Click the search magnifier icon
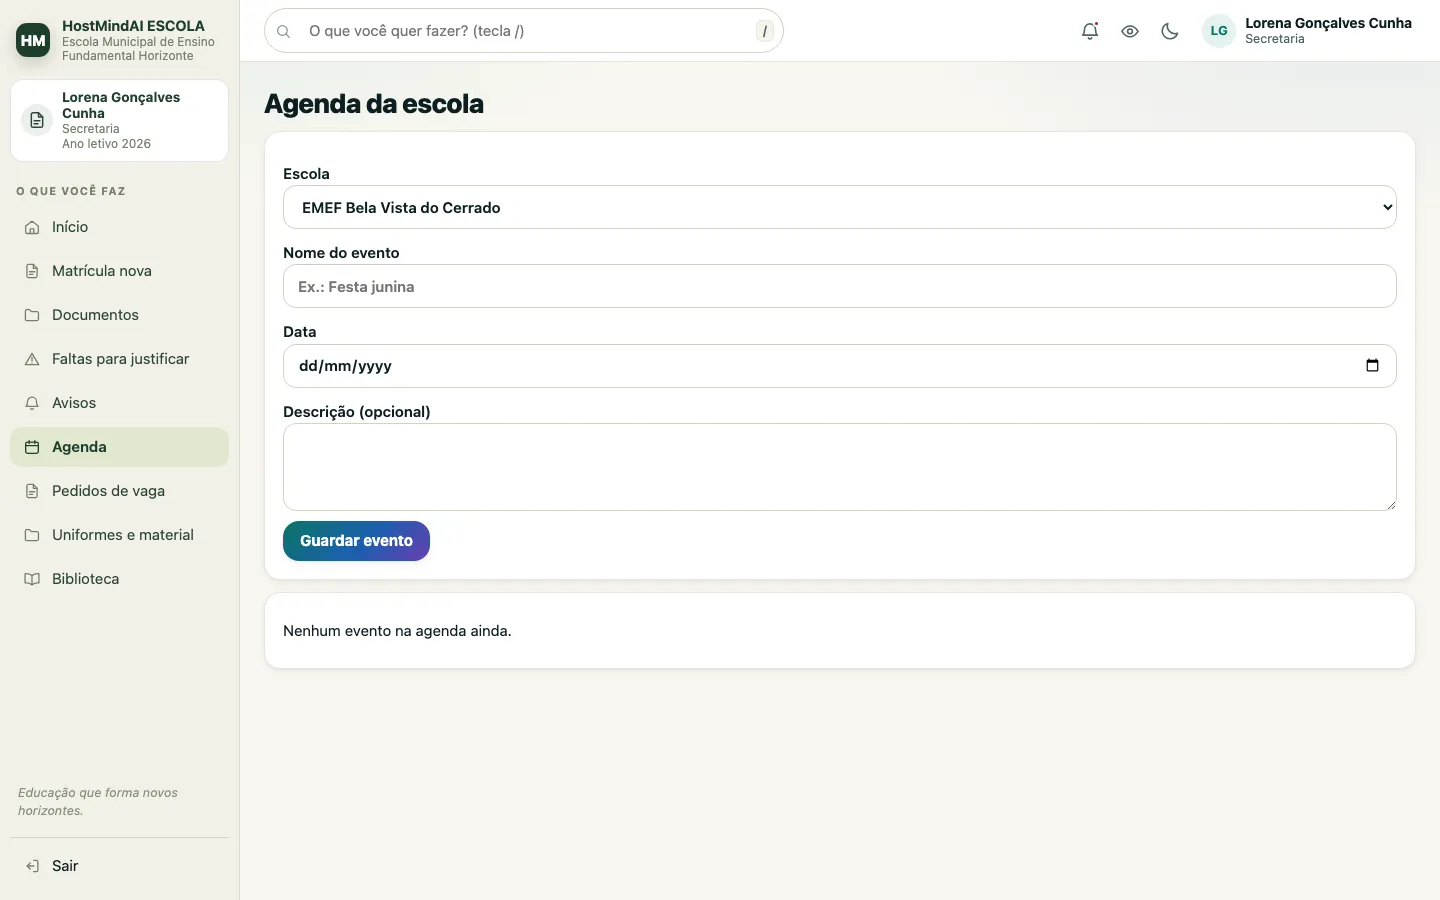 pos(284,31)
